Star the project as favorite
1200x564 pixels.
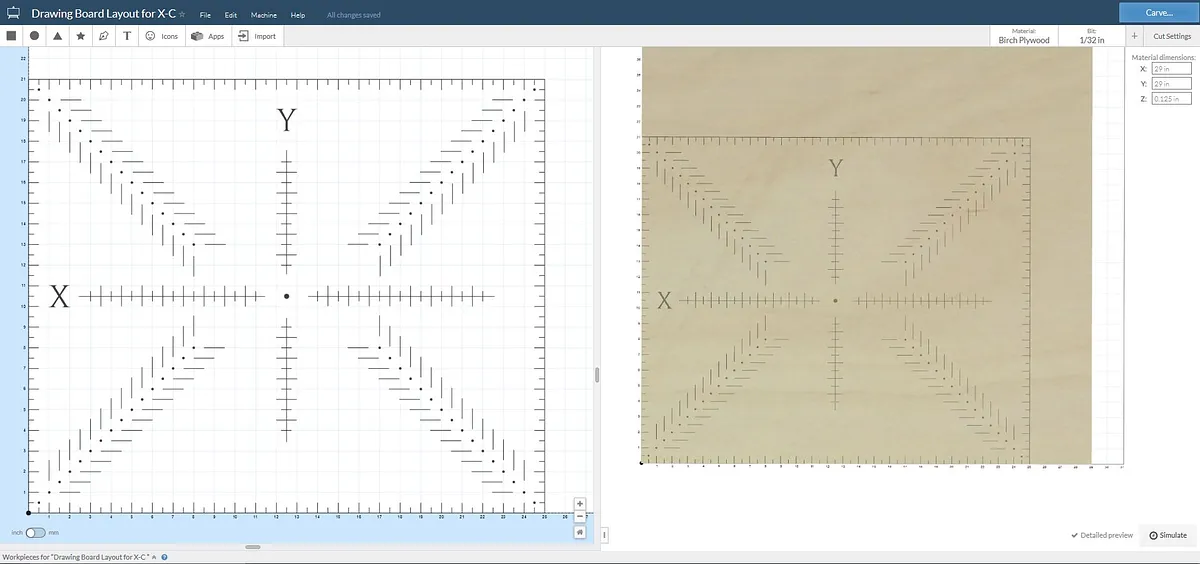tap(182, 15)
